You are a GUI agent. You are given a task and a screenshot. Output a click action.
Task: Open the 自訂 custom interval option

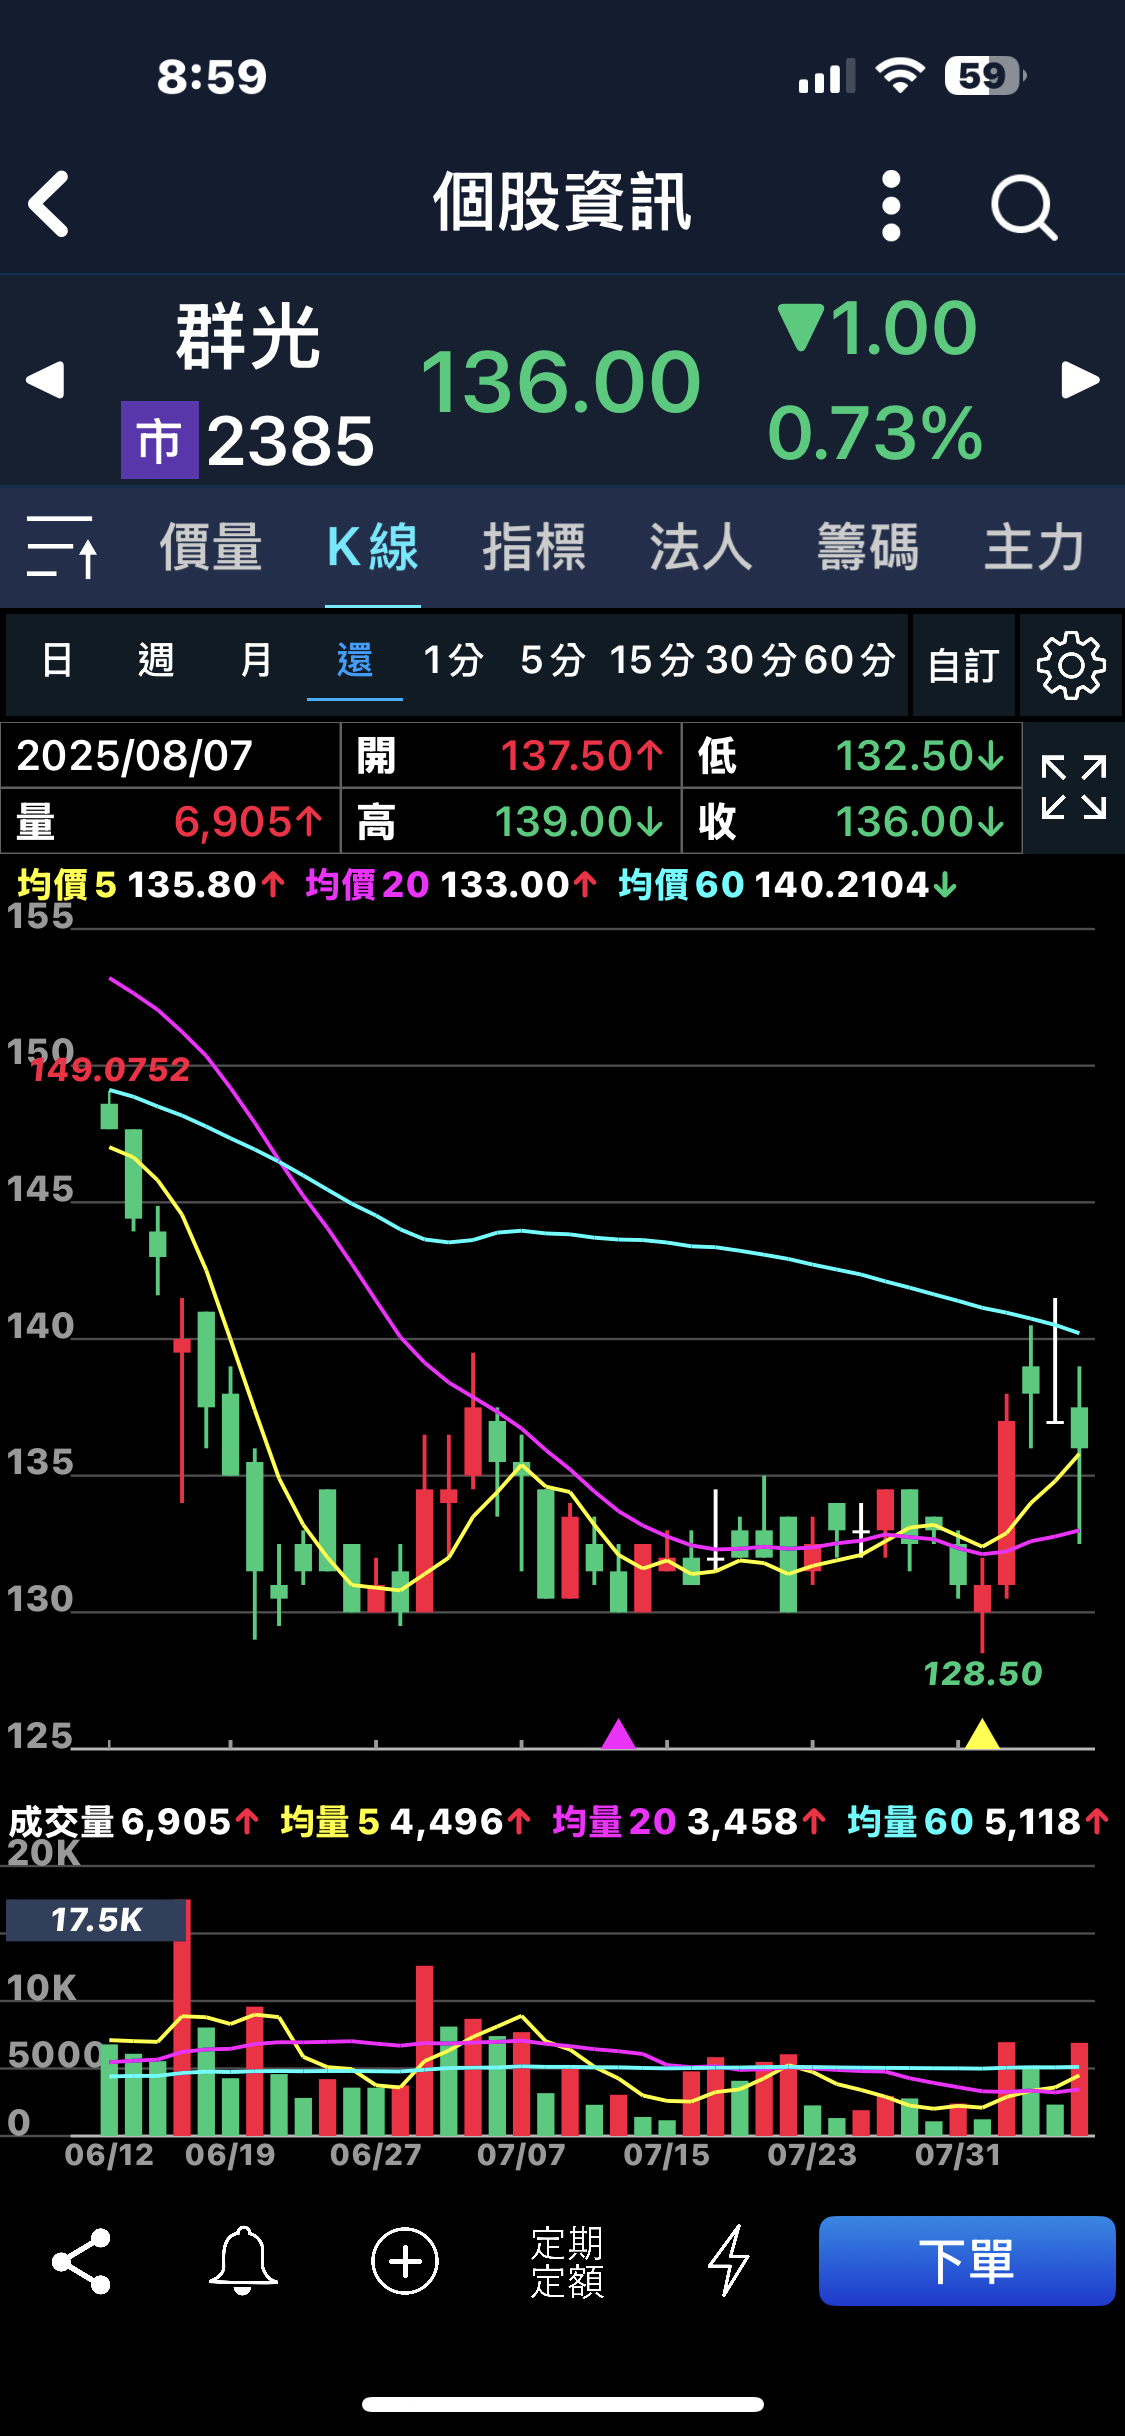[964, 665]
